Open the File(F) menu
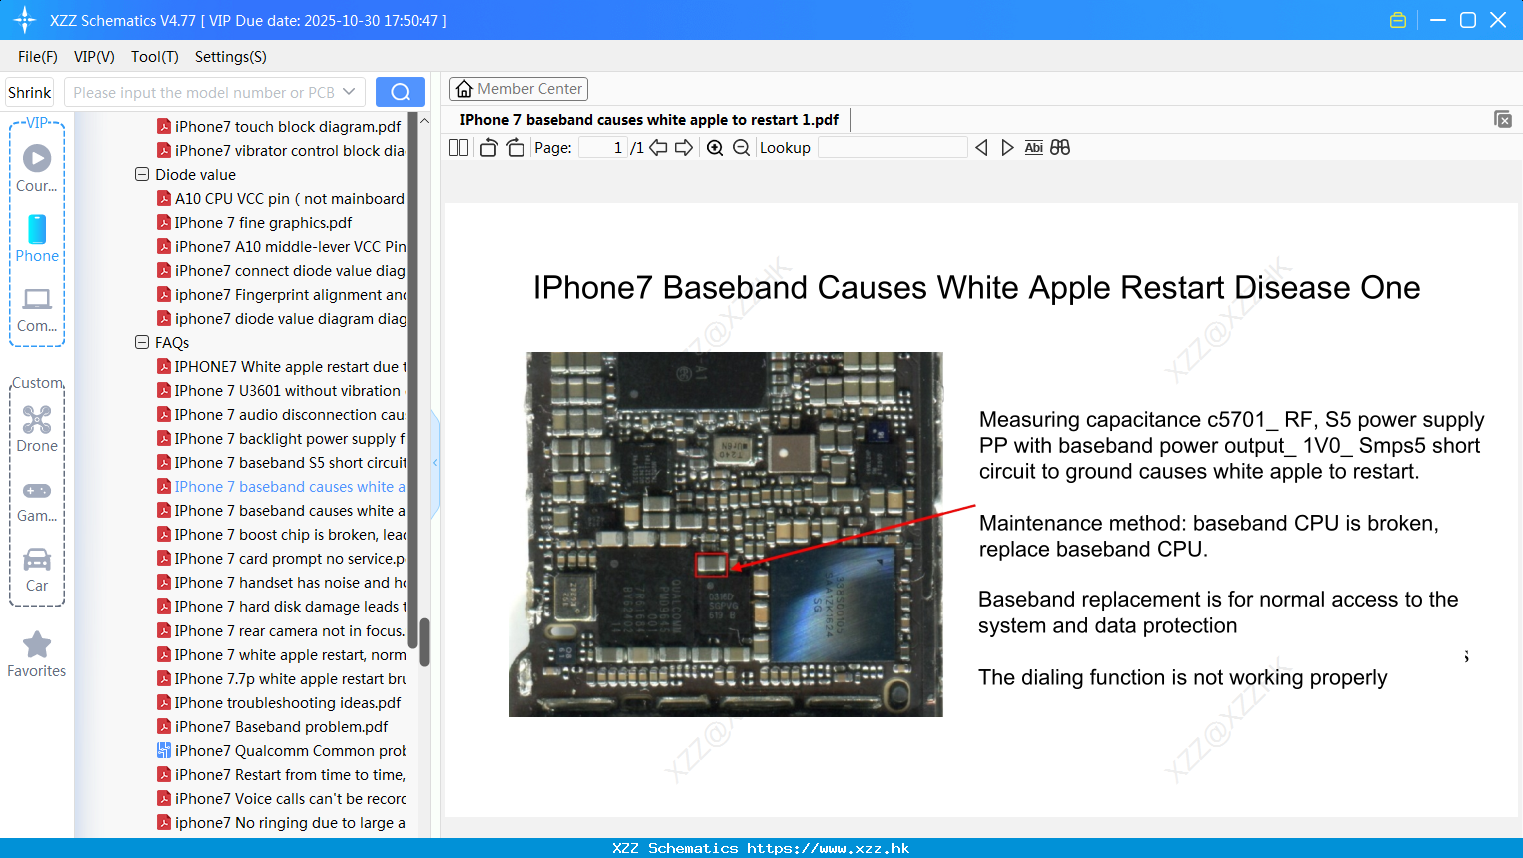 (38, 57)
